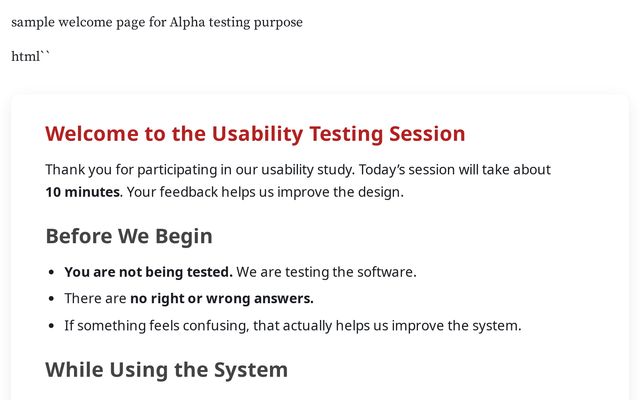Click bullet dot before "If something feels confusing"
640x400 pixels.
click(52, 326)
